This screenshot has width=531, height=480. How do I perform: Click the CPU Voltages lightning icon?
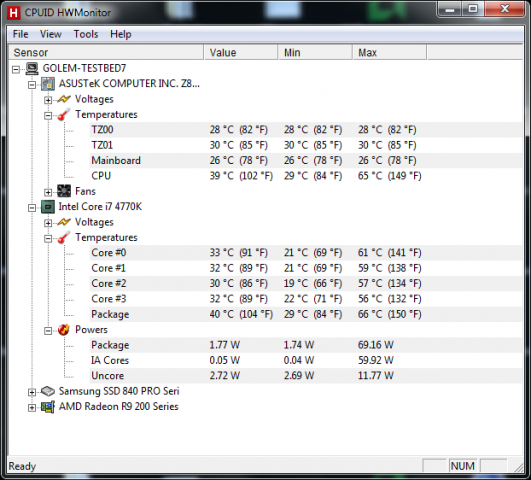pyautogui.click(x=64, y=222)
